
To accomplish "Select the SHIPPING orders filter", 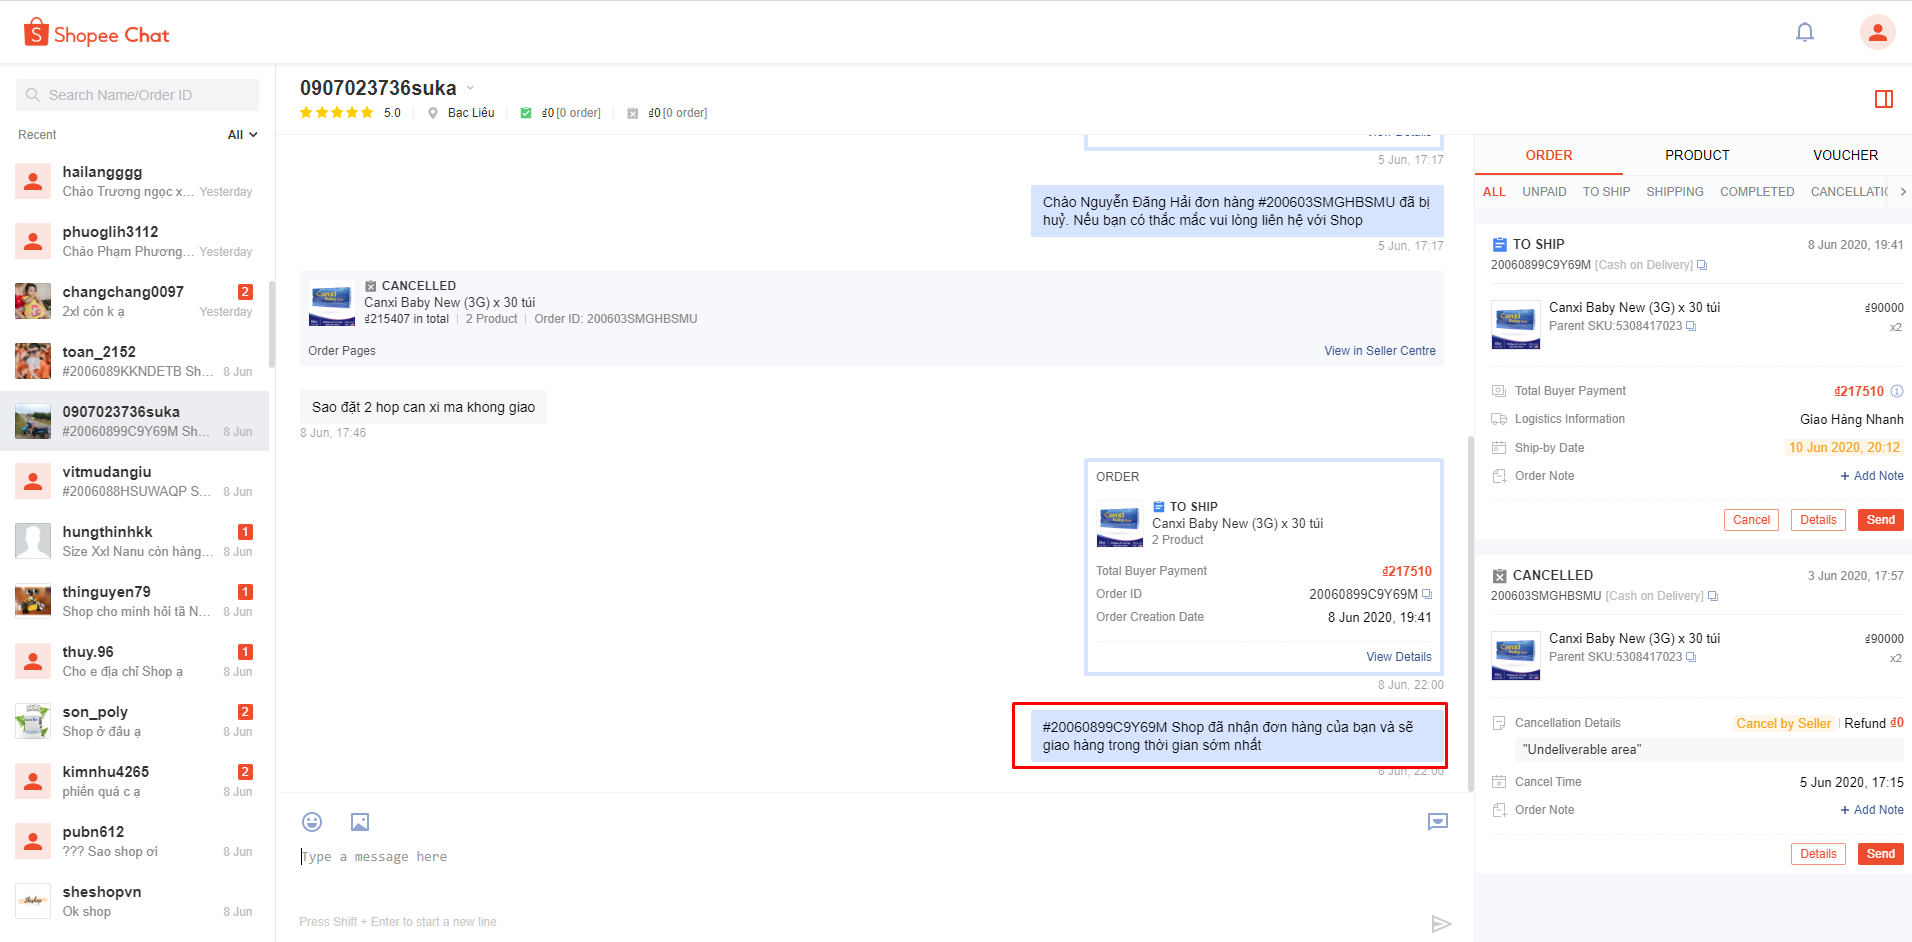I will (x=1675, y=192).
